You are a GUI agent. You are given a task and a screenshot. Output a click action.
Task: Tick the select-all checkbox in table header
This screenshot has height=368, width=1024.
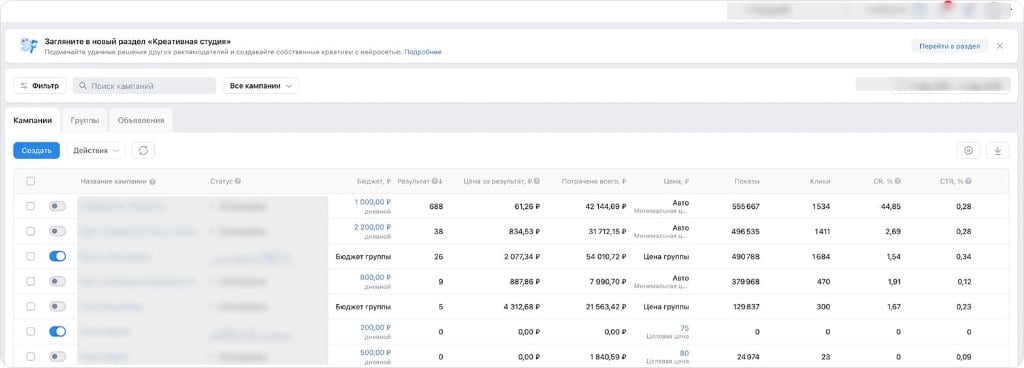(x=31, y=181)
